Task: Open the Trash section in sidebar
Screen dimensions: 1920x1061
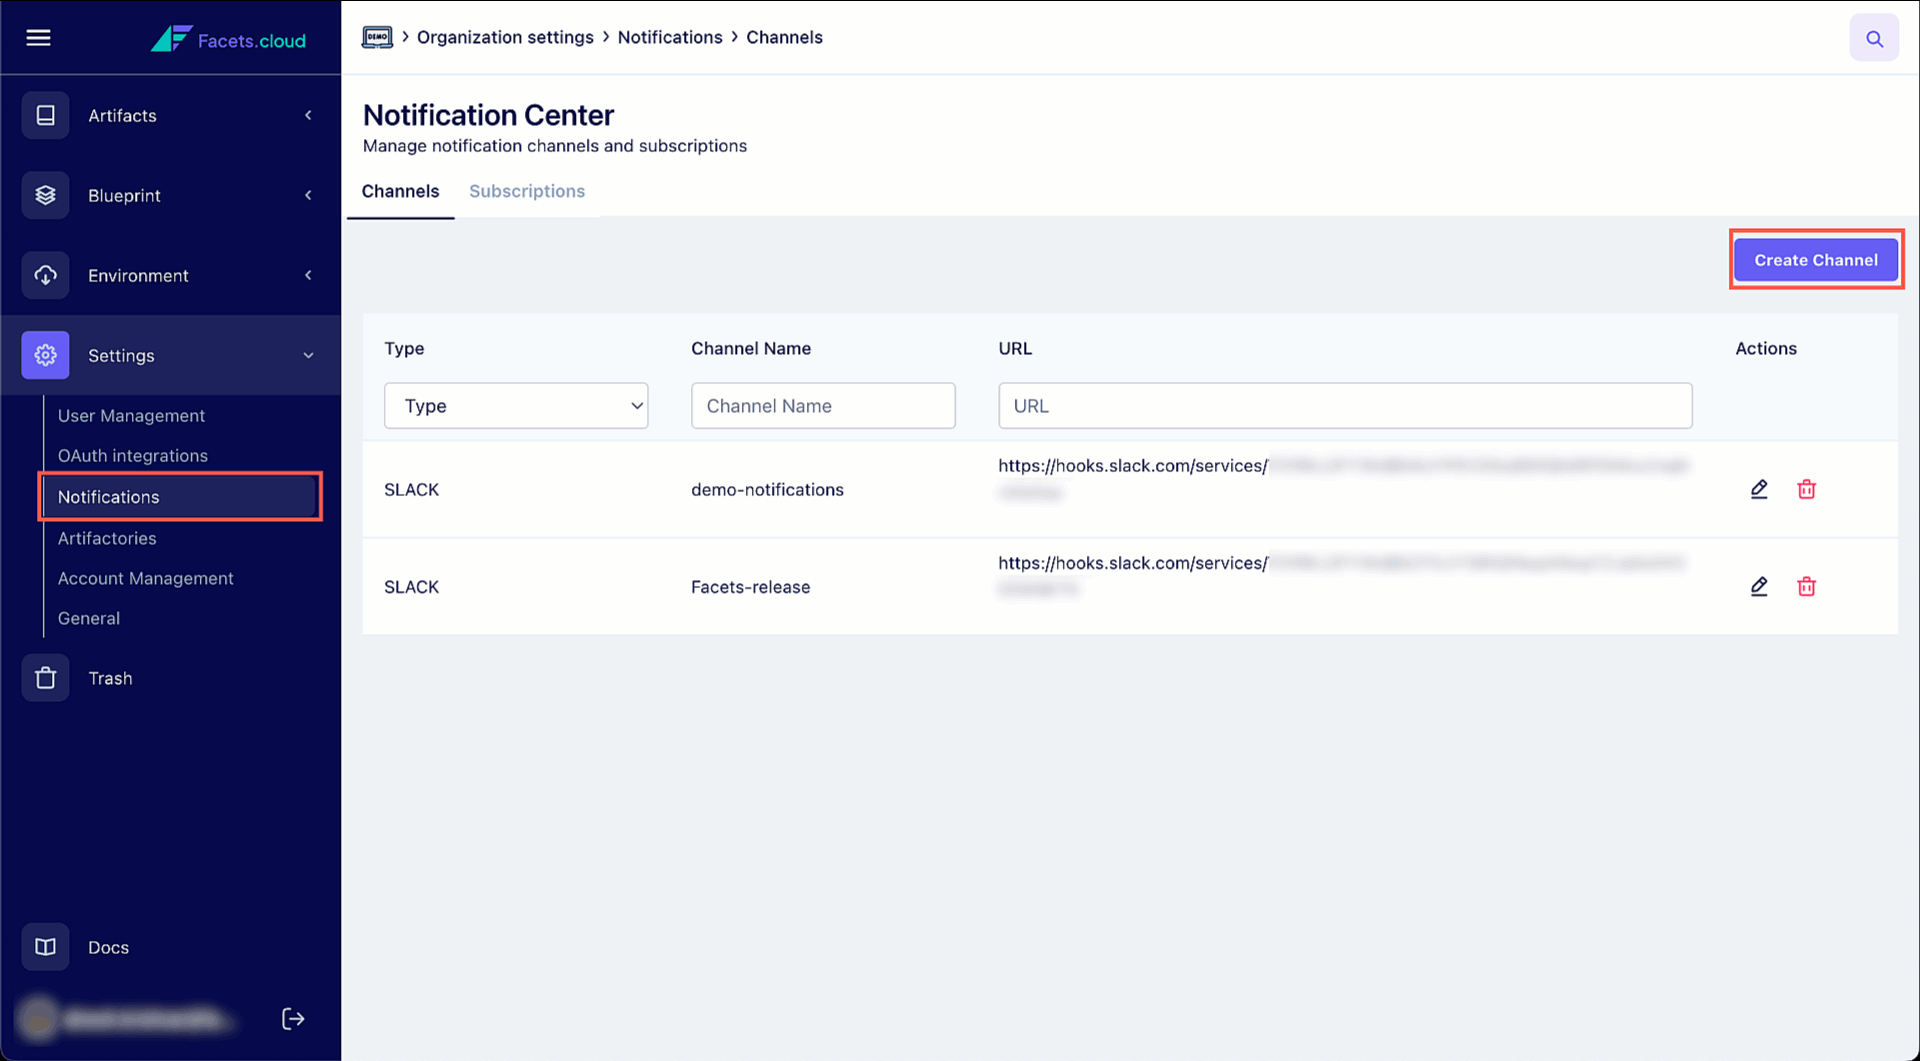Action: (x=110, y=678)
